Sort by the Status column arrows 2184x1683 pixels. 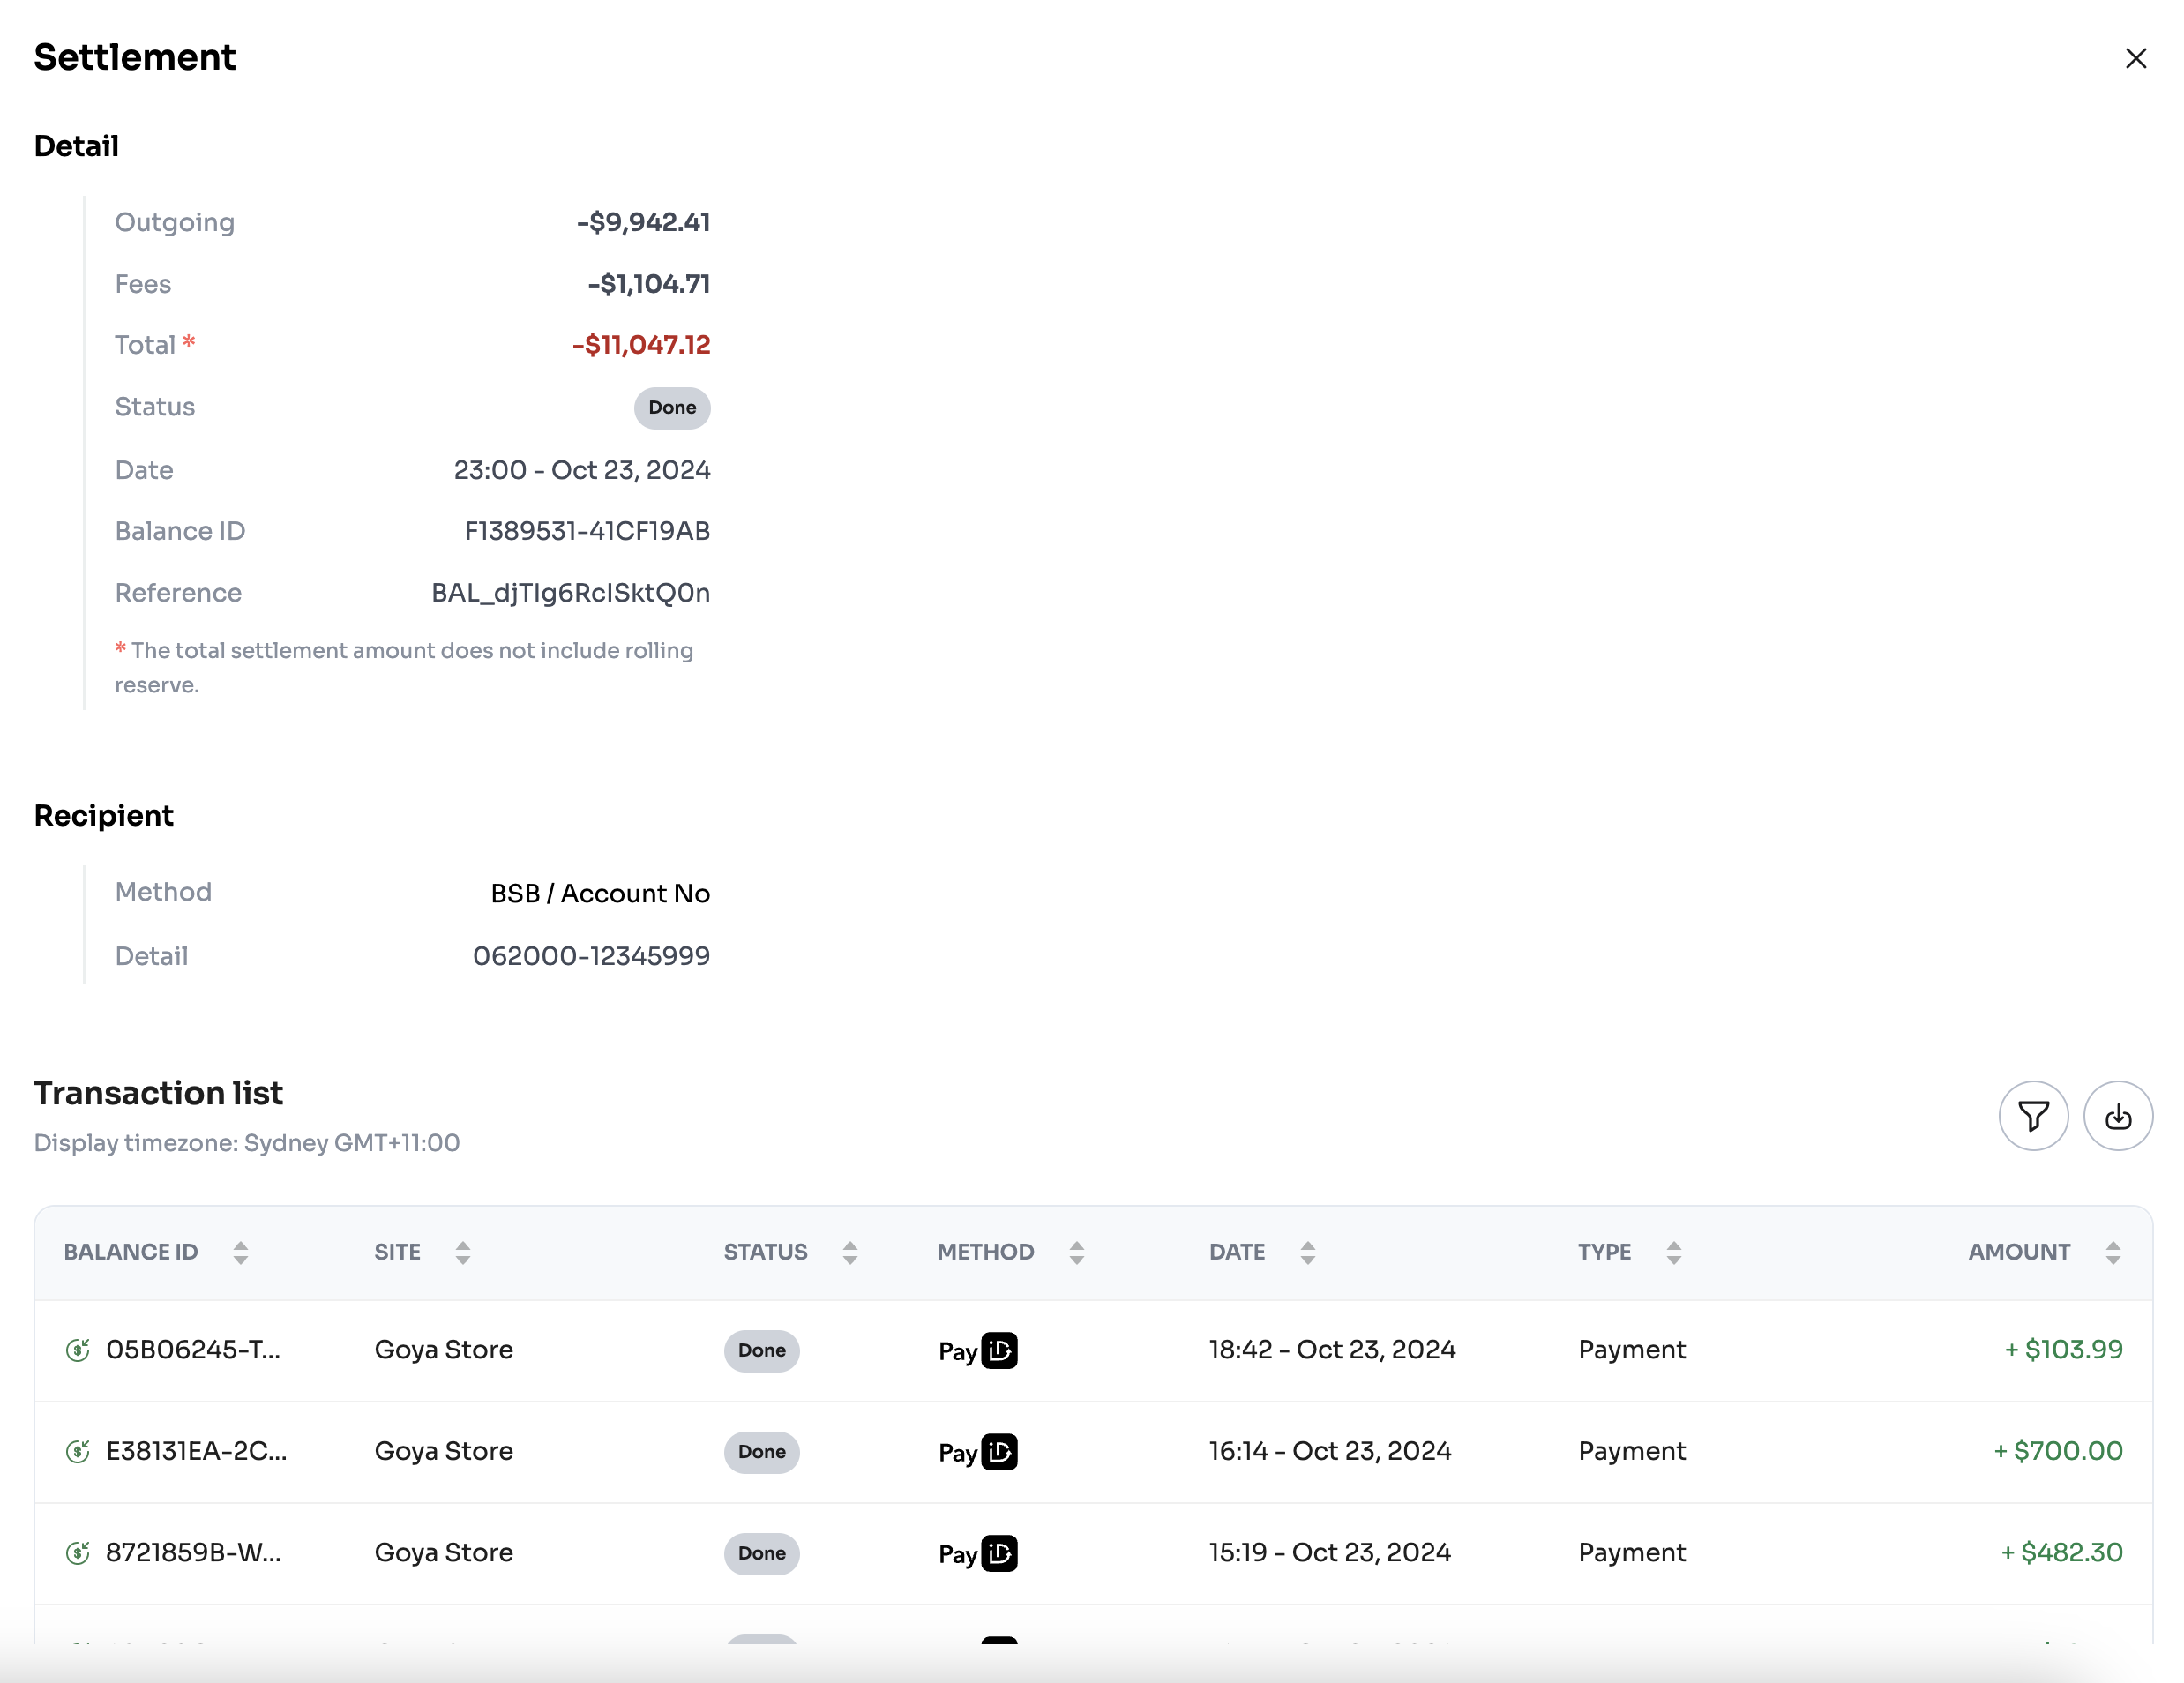[850, 1253]
